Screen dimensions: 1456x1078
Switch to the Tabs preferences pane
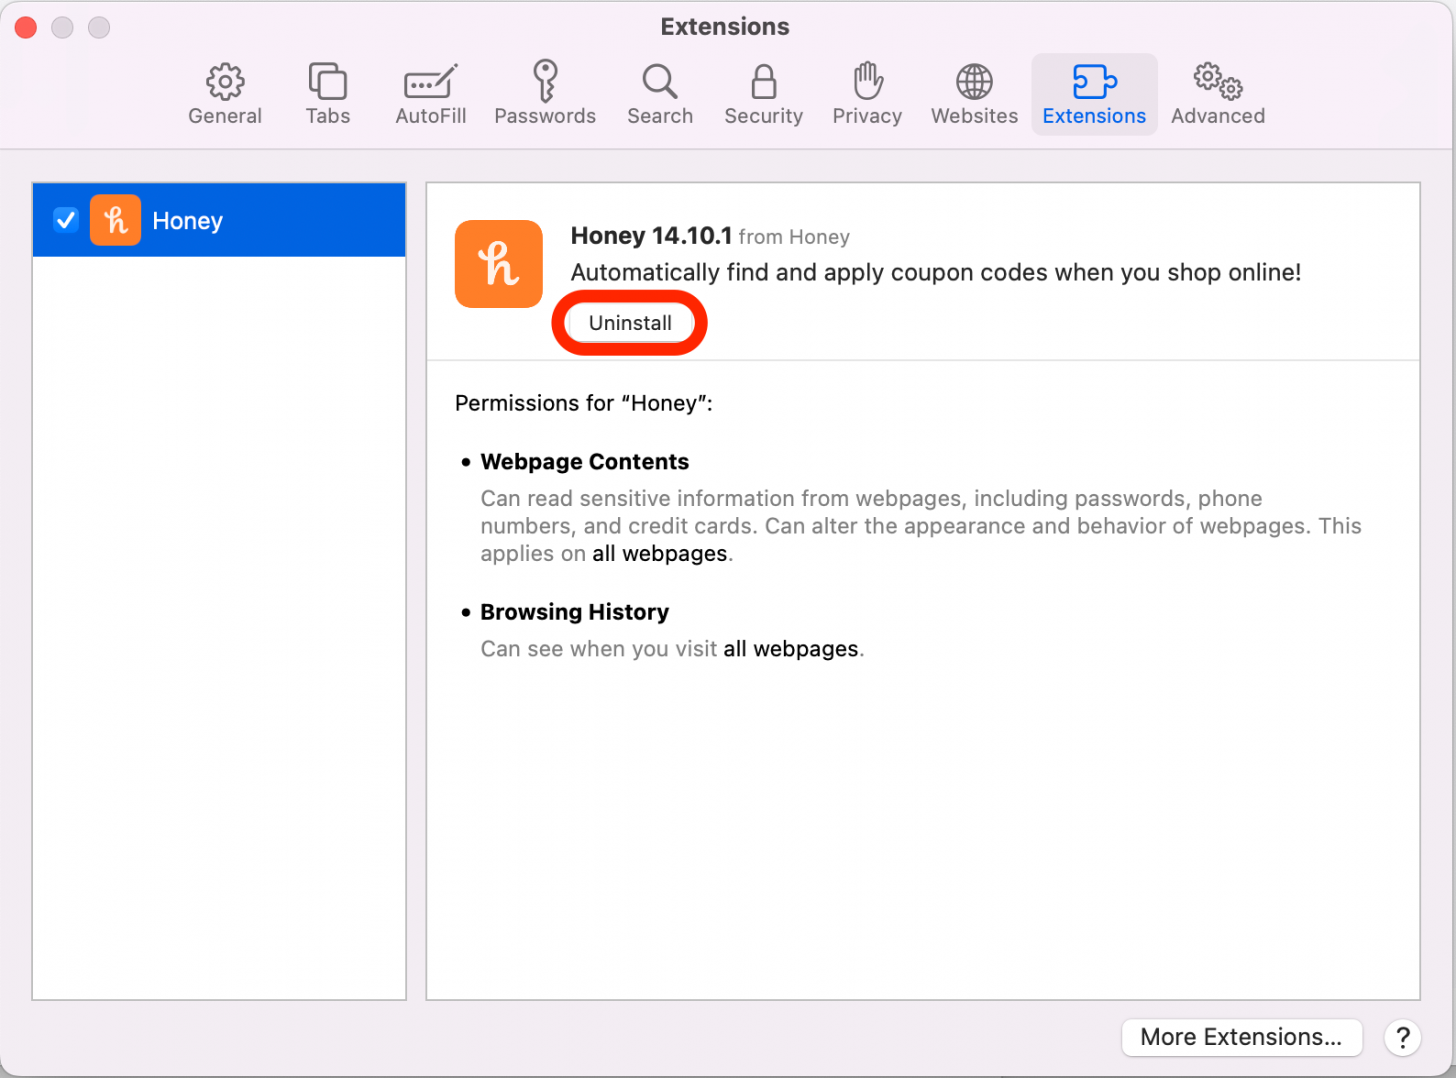[x=328, y=94]
